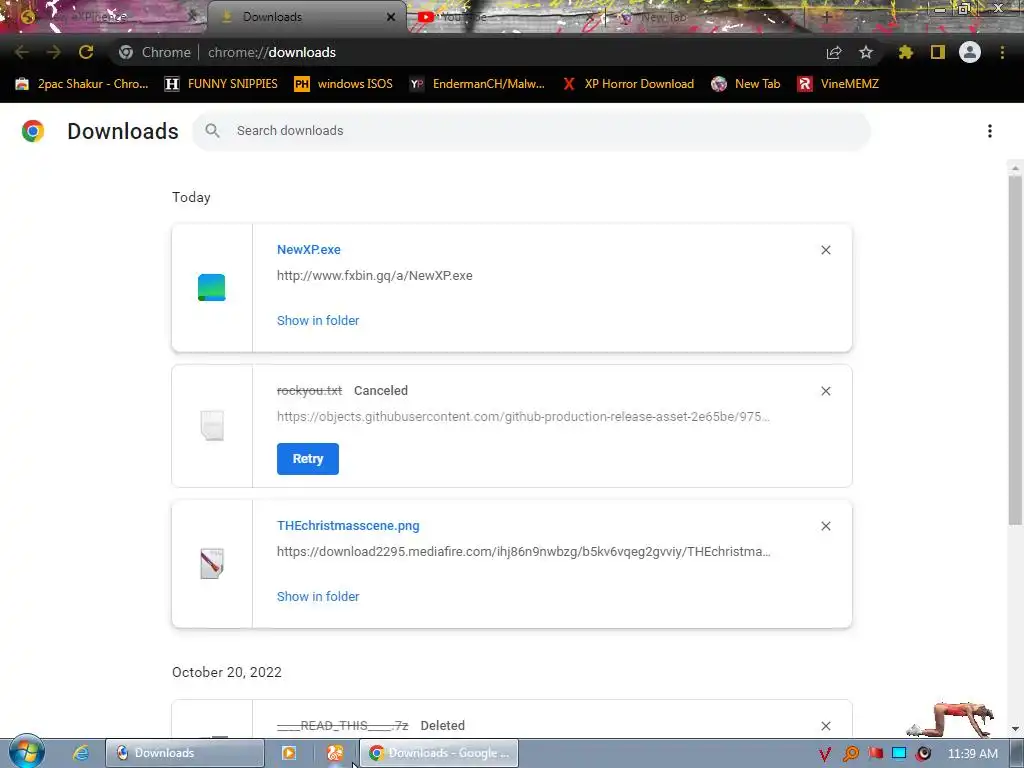Screen dimensions: 1024x768
Task: Open the VineMEMZ bookmark
Action: 839,84
